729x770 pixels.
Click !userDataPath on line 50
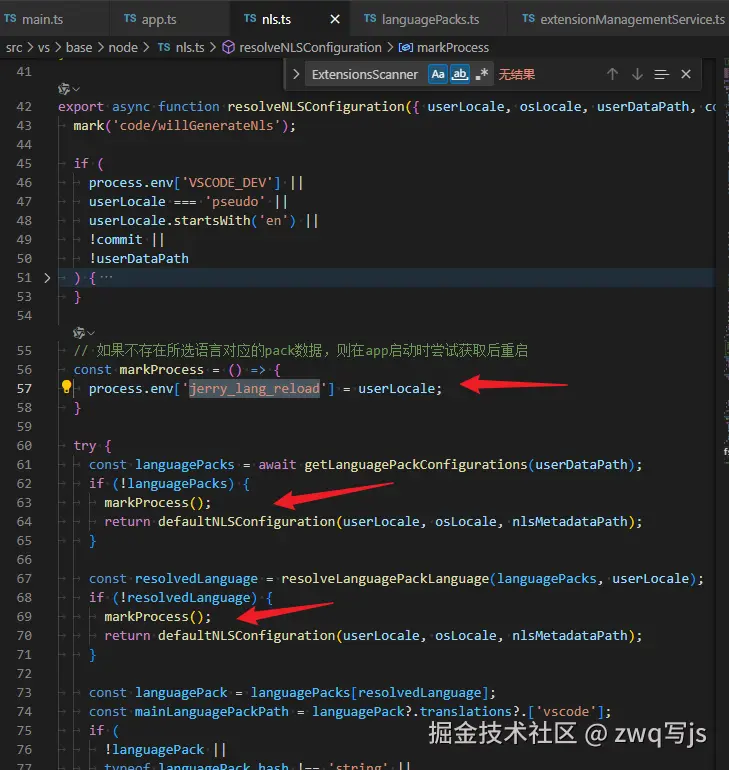(138, 258)
